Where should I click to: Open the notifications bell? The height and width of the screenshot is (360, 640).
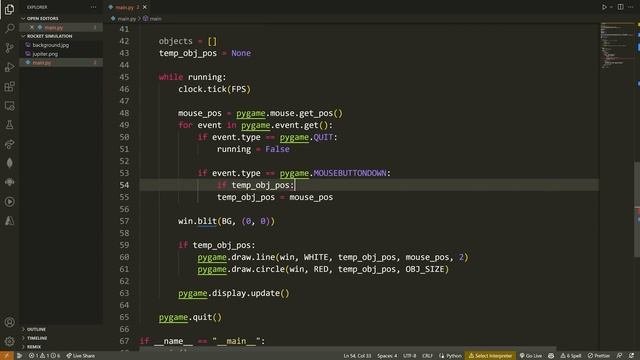tap(631, 356)
